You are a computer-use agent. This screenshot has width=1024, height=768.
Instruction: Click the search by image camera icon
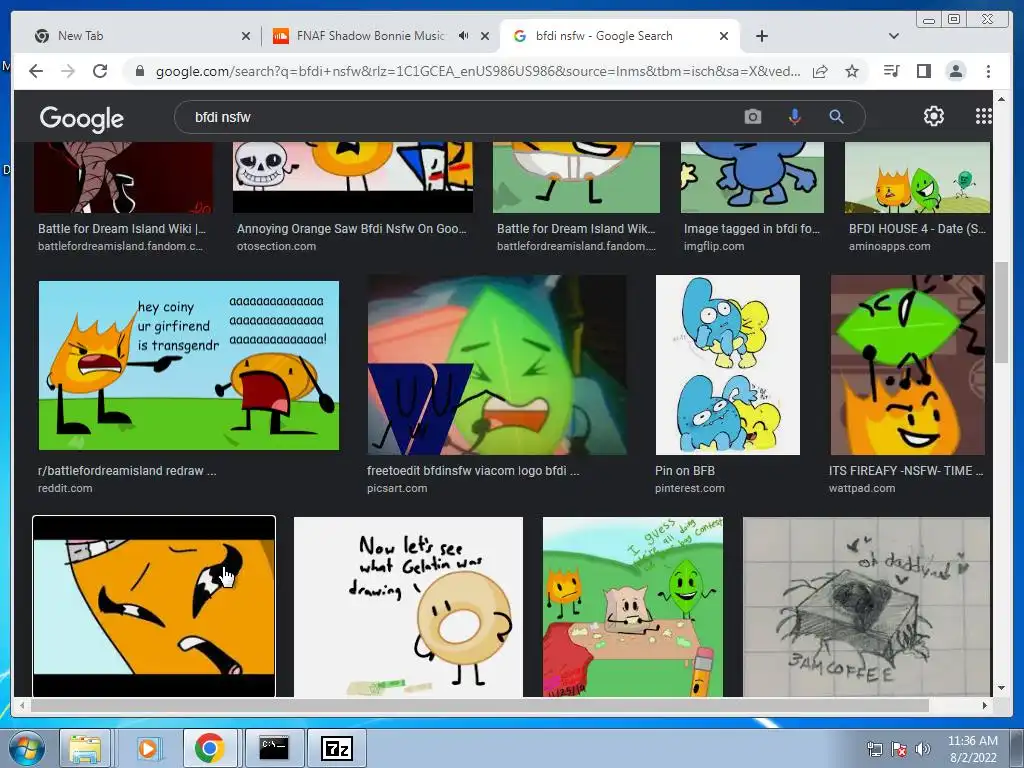point(752,117)
